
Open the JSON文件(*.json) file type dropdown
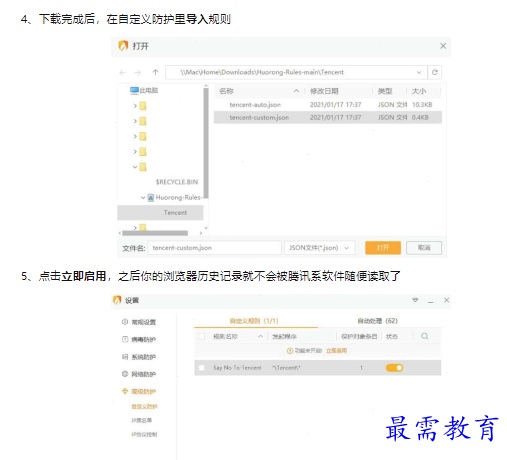319,248
